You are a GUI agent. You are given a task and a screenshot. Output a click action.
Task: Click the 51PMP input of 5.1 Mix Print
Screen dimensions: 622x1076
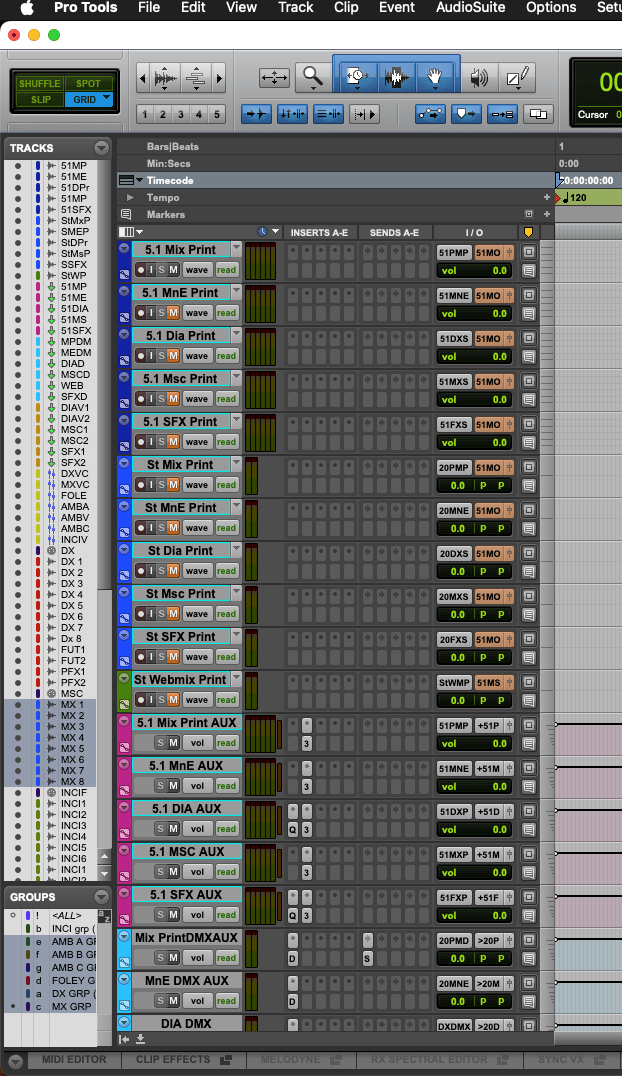pos(454,253)
